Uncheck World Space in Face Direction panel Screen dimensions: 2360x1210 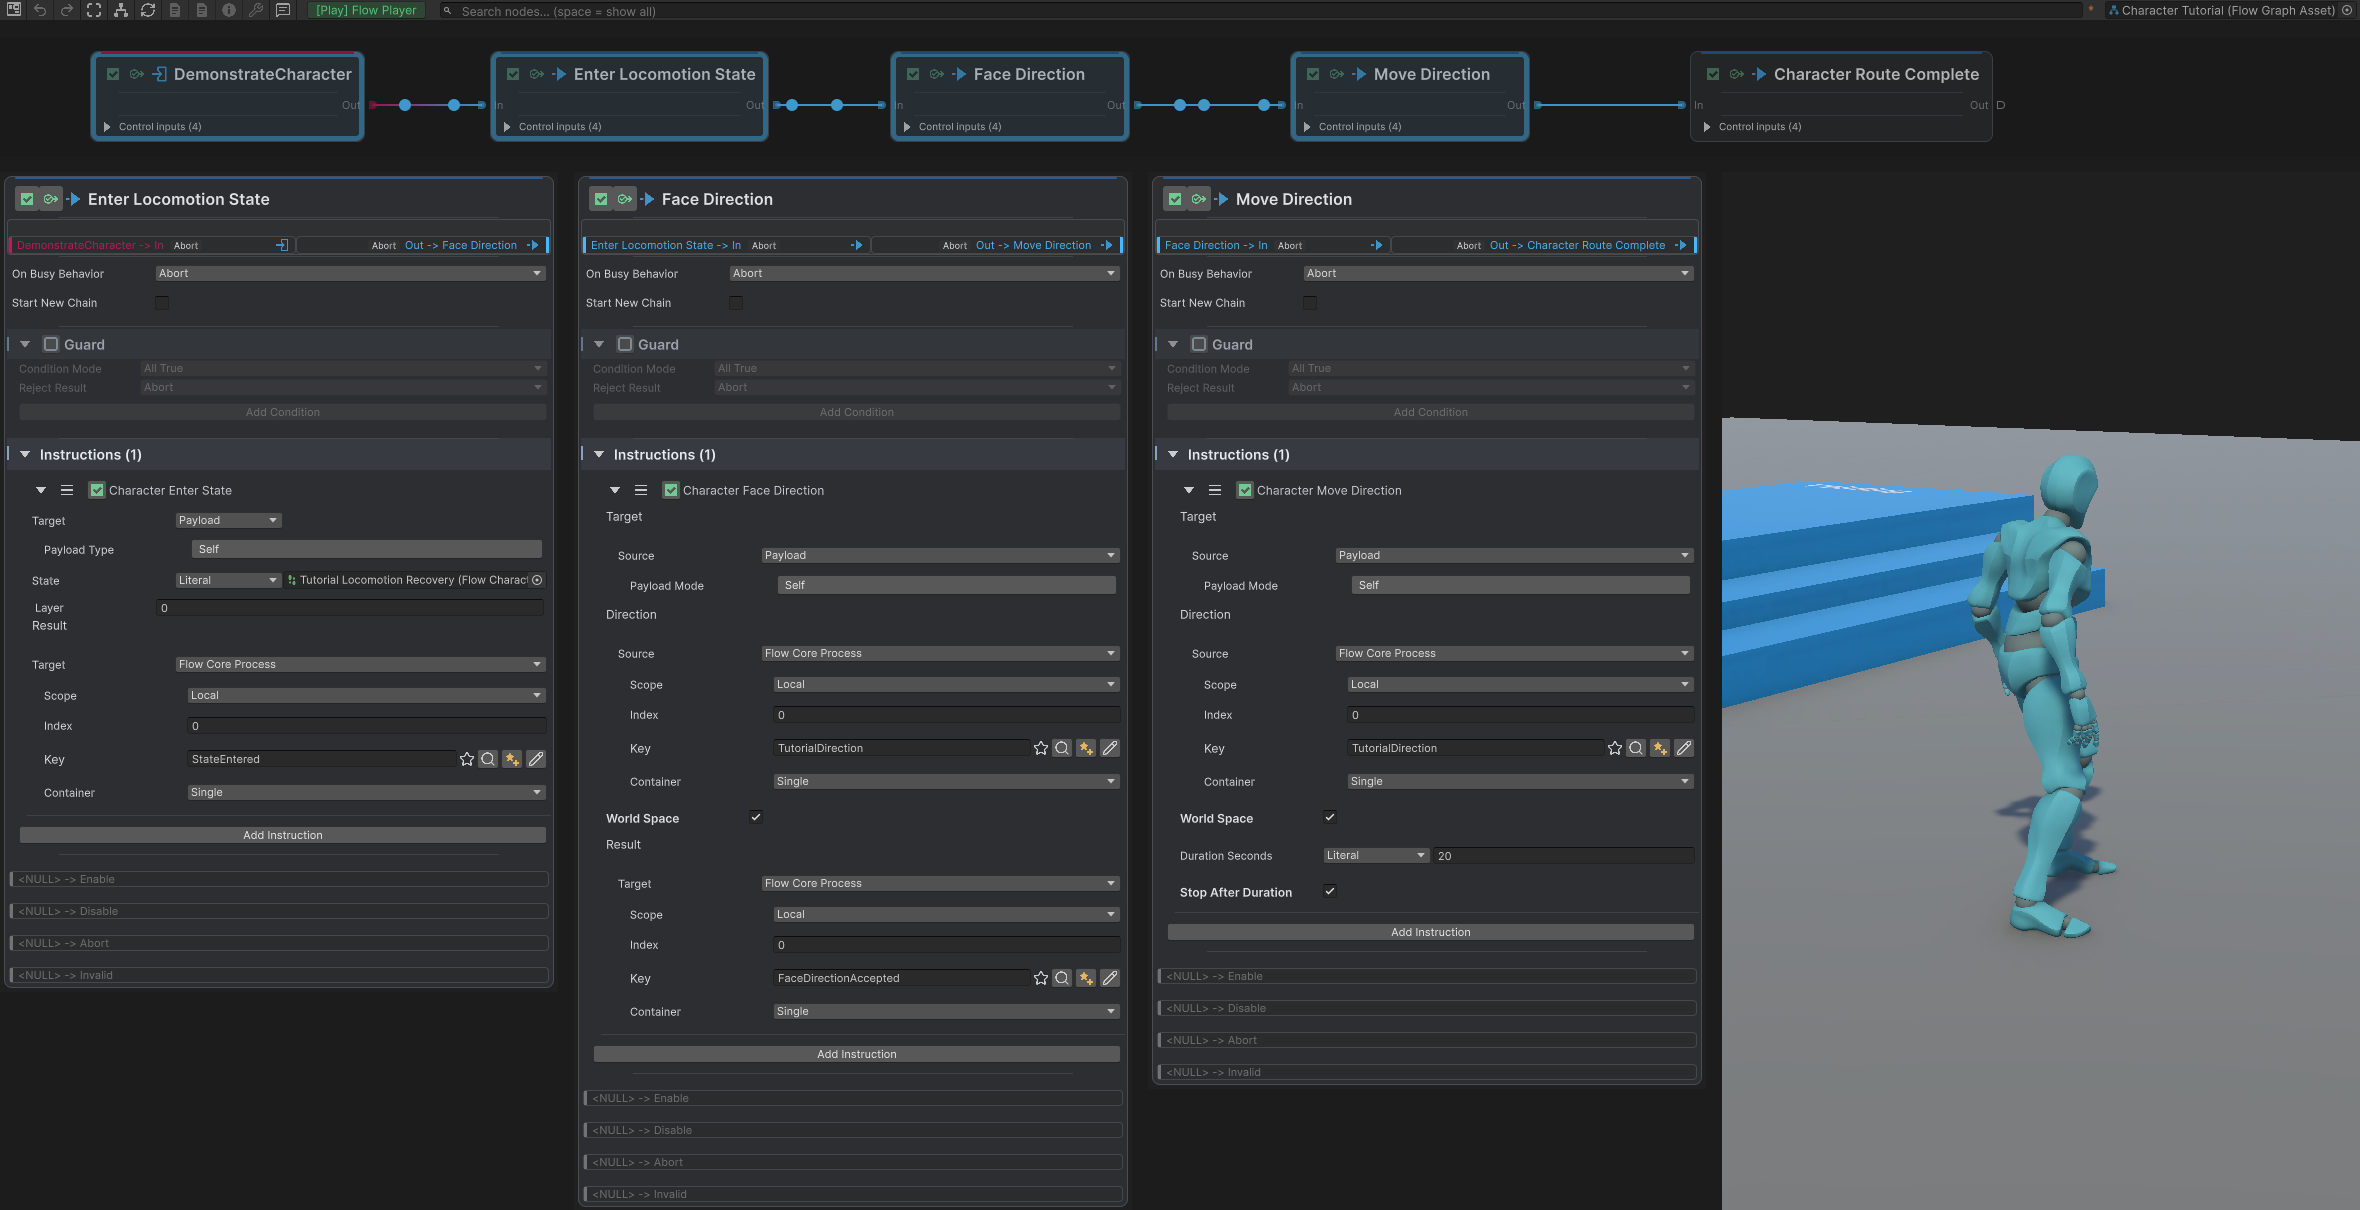[756, 818]
